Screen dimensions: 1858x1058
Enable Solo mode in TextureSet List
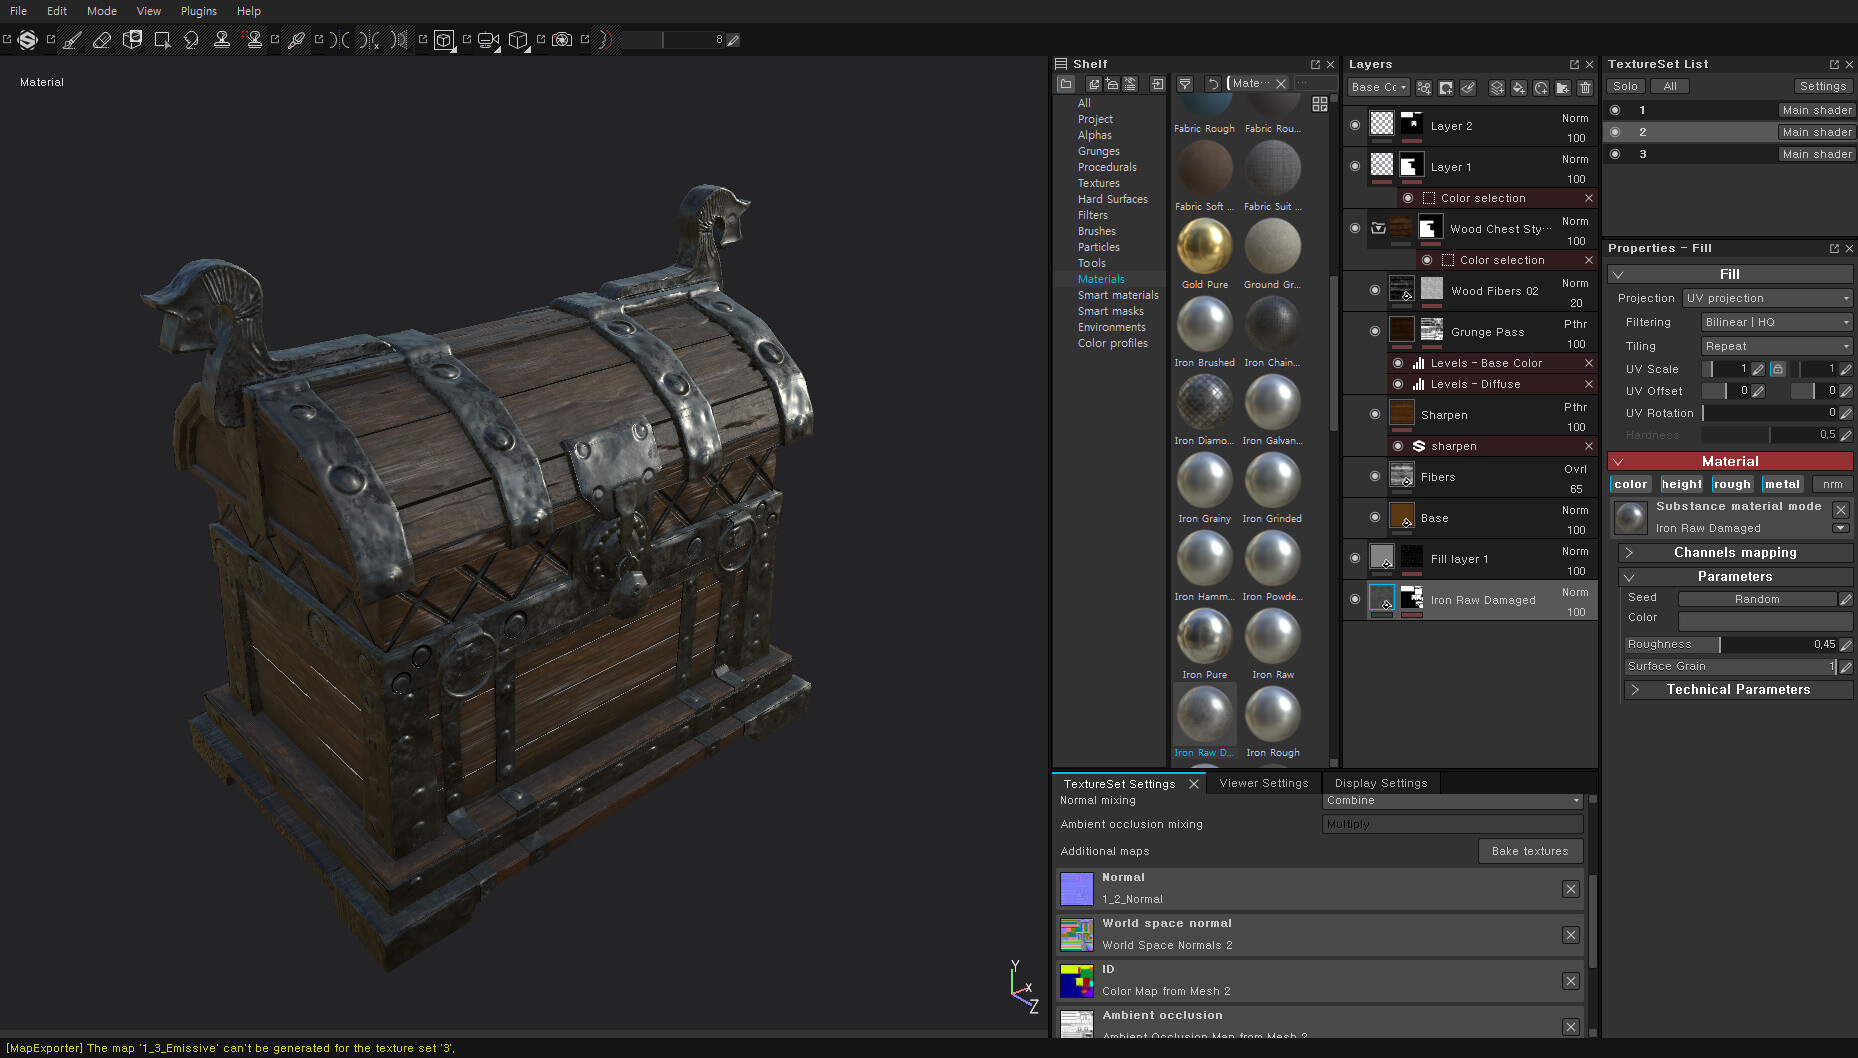[1626, 86]
